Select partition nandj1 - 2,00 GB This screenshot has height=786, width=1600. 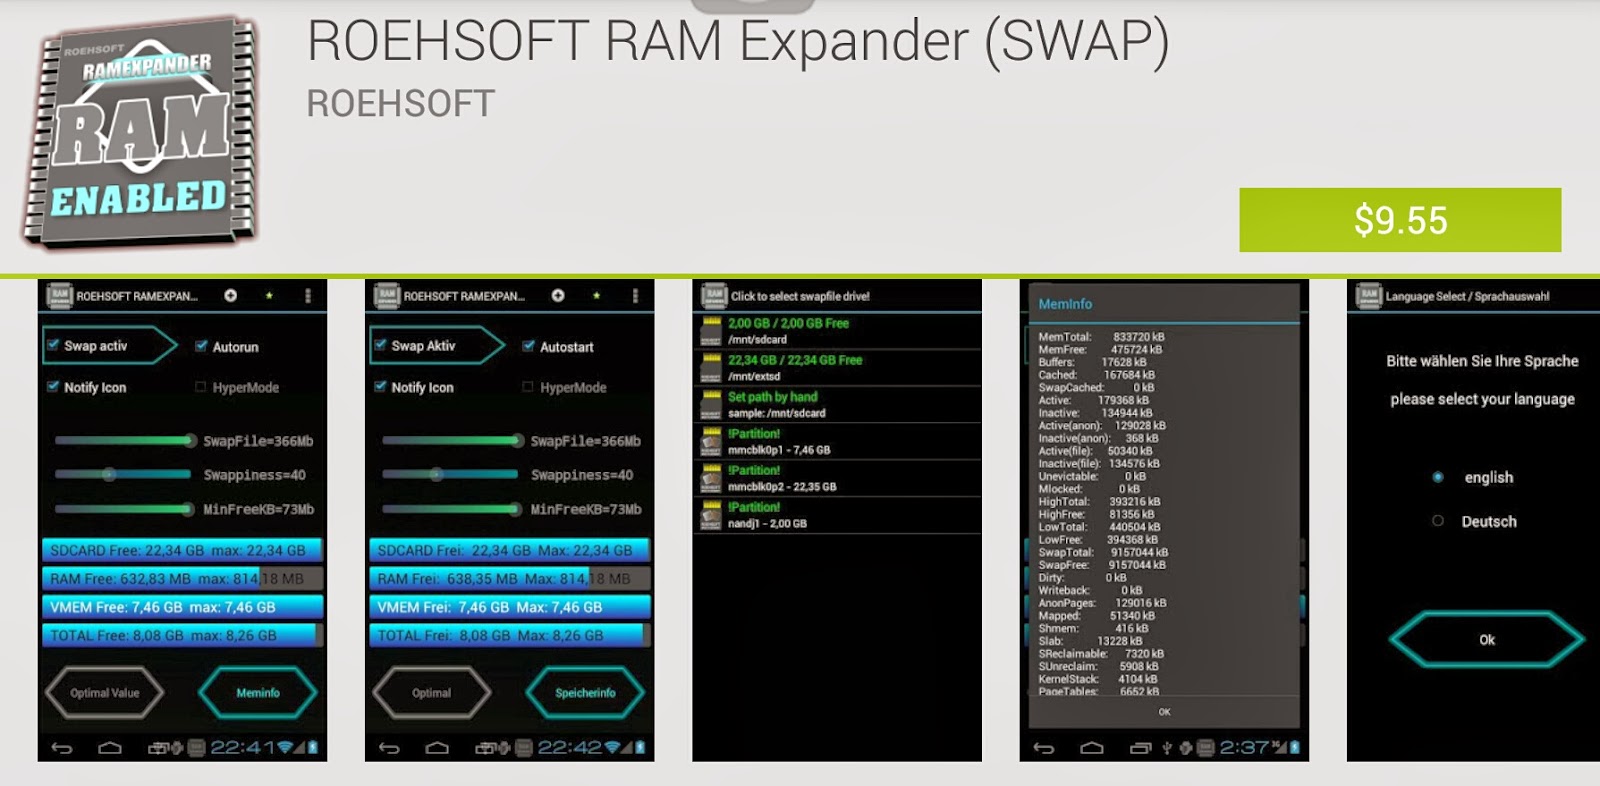tap(838, 515)
